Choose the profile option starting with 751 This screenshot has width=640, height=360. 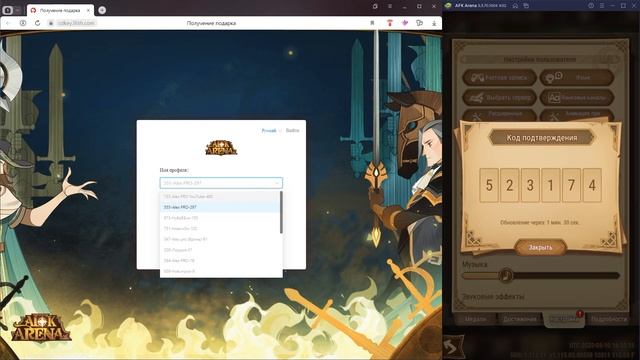(x=220, y=229)
